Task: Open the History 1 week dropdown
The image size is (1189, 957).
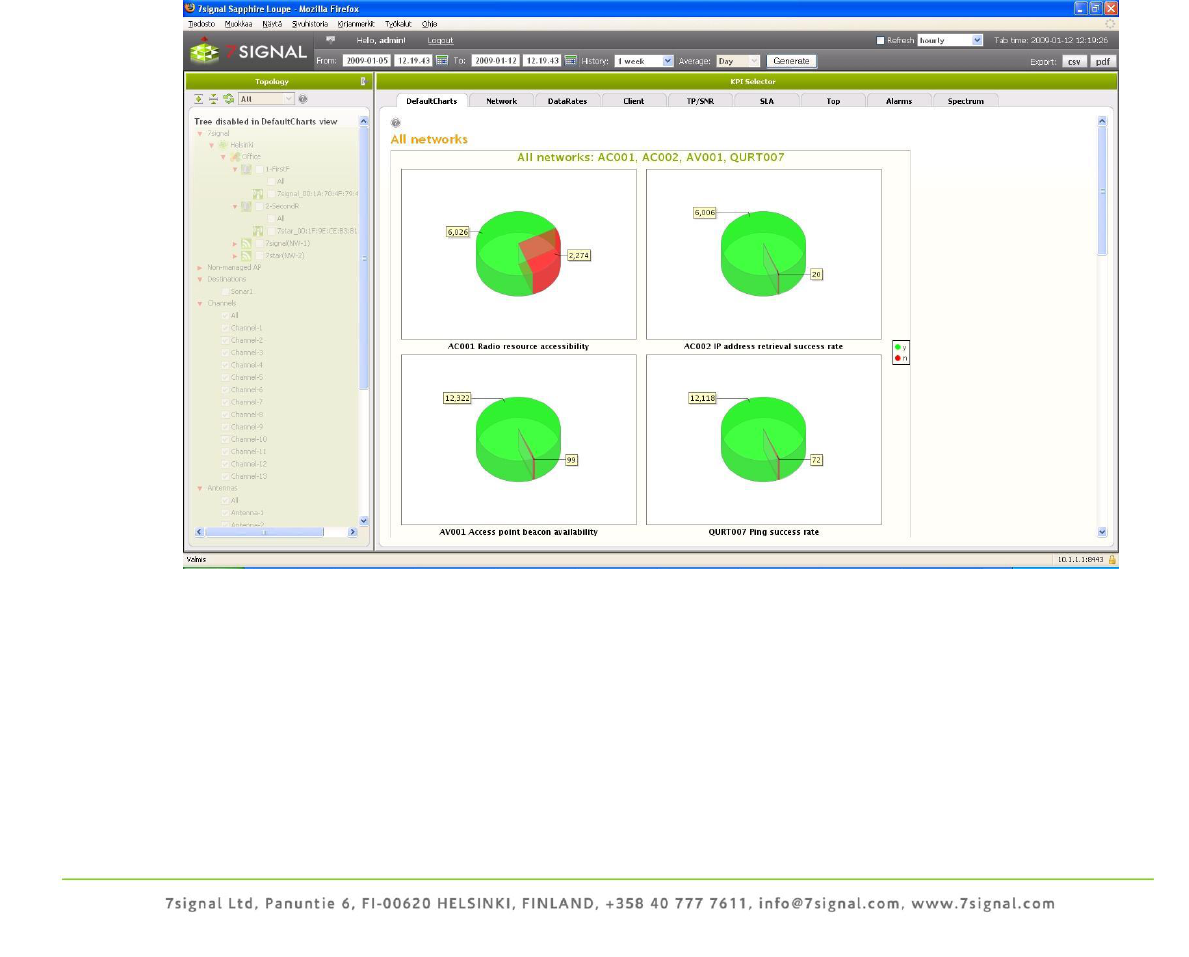Action: point(644,61)
